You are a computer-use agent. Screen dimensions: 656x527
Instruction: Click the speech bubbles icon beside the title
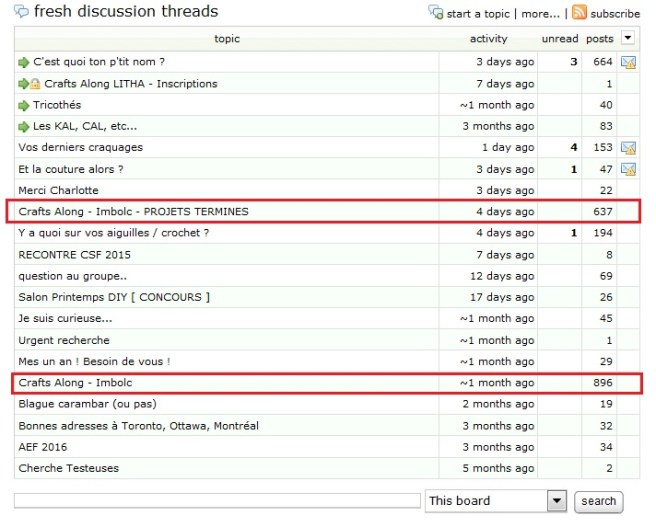coord(21,13)
